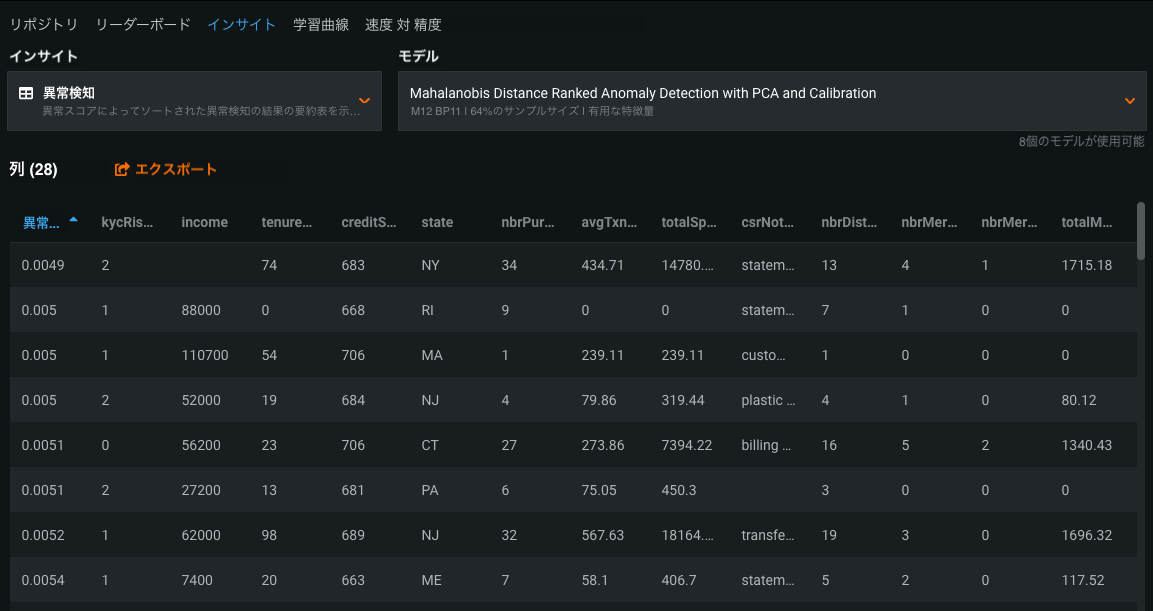Click the state column header
Viewport: 1153px width, 611px height.
pyautogui.click(x=437, y=222)
